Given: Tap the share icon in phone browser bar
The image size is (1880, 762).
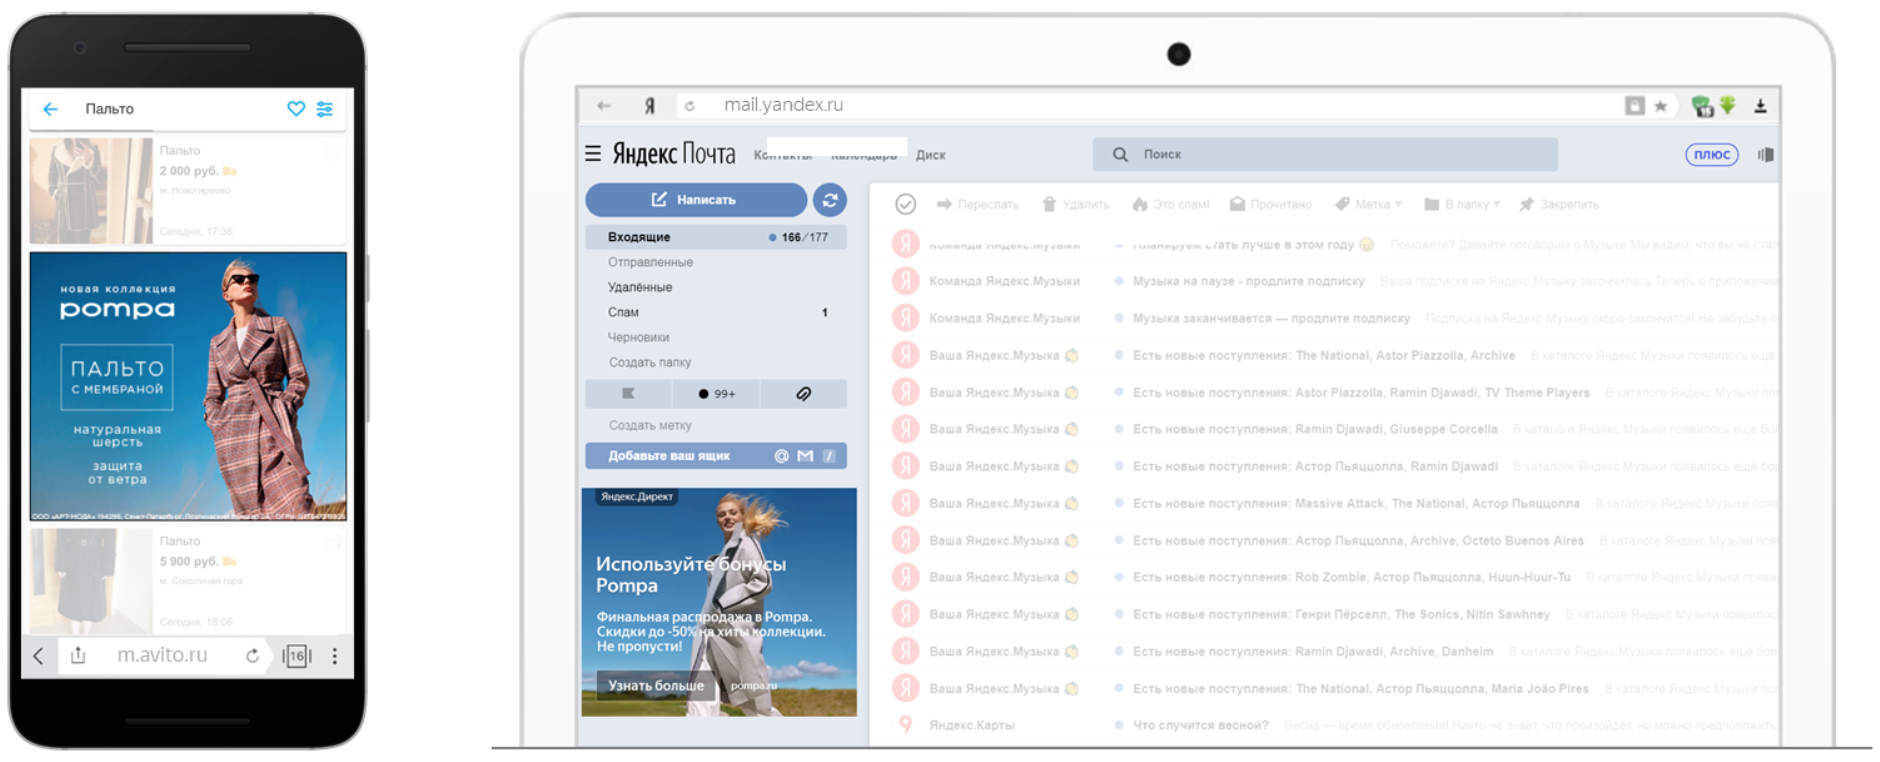Looking at the screenshot, I should (78, 655).
